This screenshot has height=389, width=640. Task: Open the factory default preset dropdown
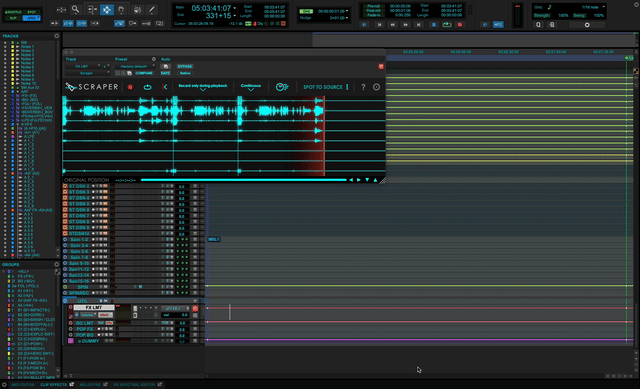coord(135,66)
